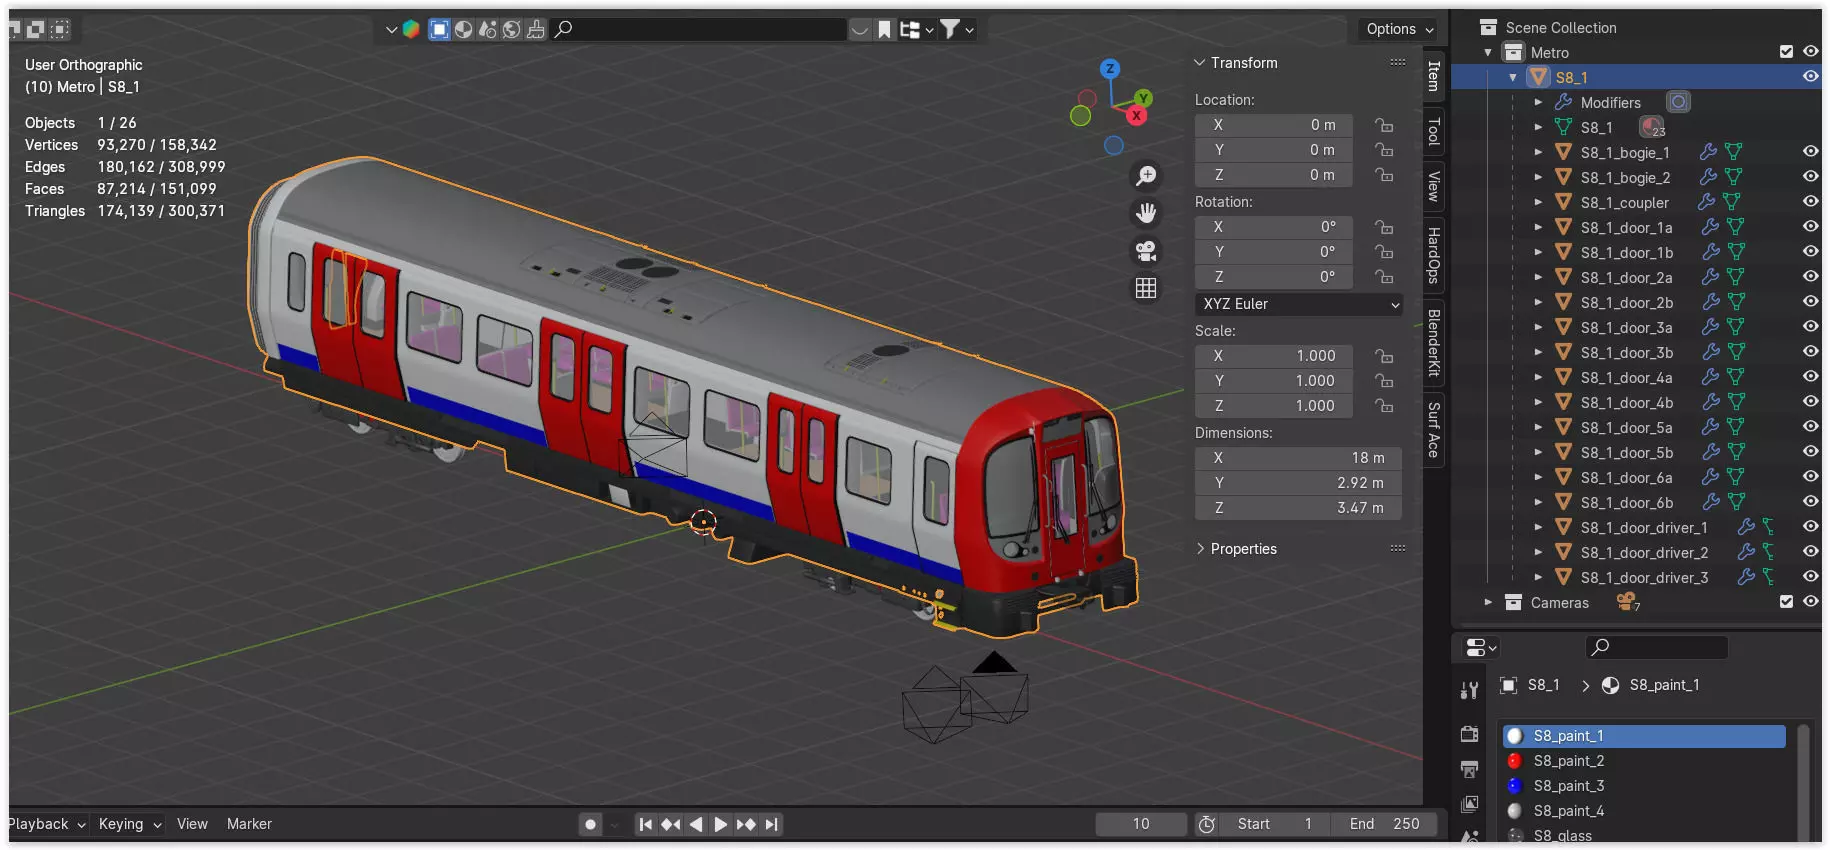
Task: Click the viewport zoom magnifier icon
Action: point(1146,176)
